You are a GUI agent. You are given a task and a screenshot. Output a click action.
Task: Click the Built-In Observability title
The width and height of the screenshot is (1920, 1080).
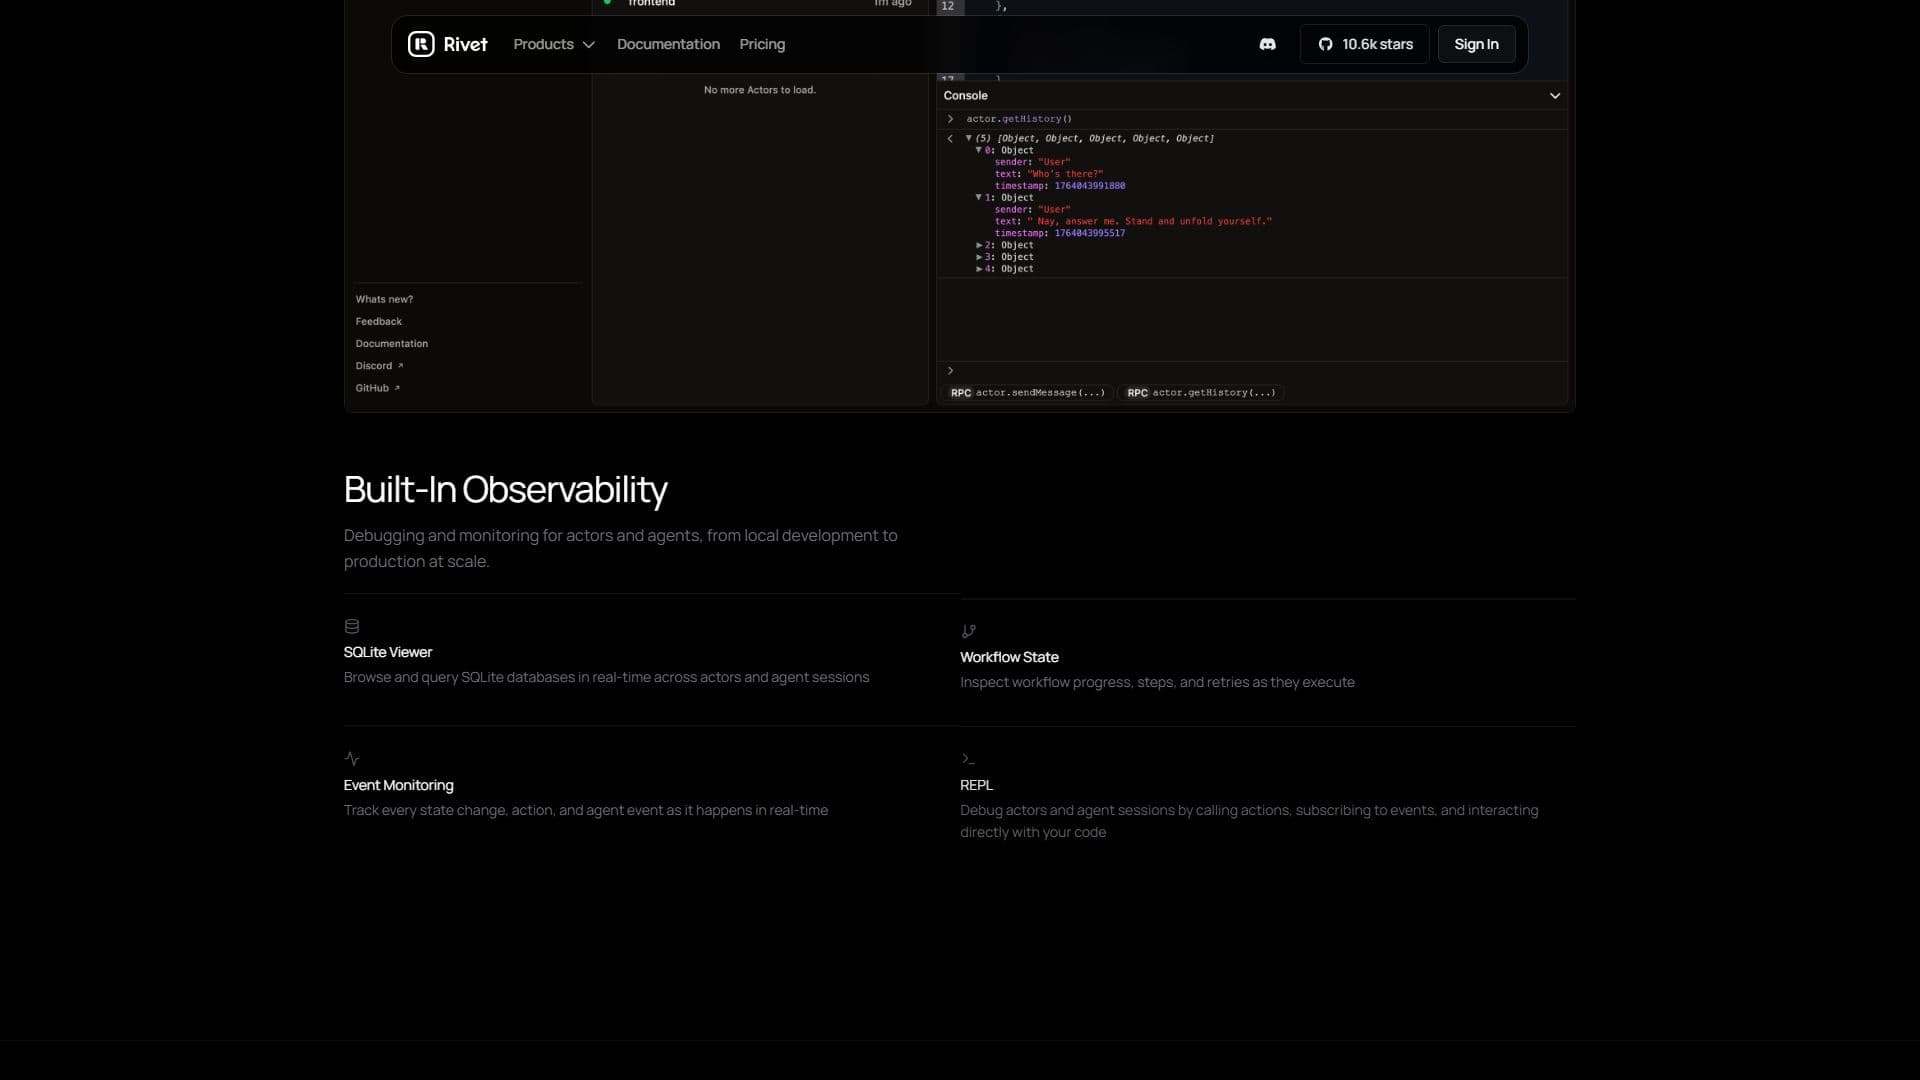[505, 490]
